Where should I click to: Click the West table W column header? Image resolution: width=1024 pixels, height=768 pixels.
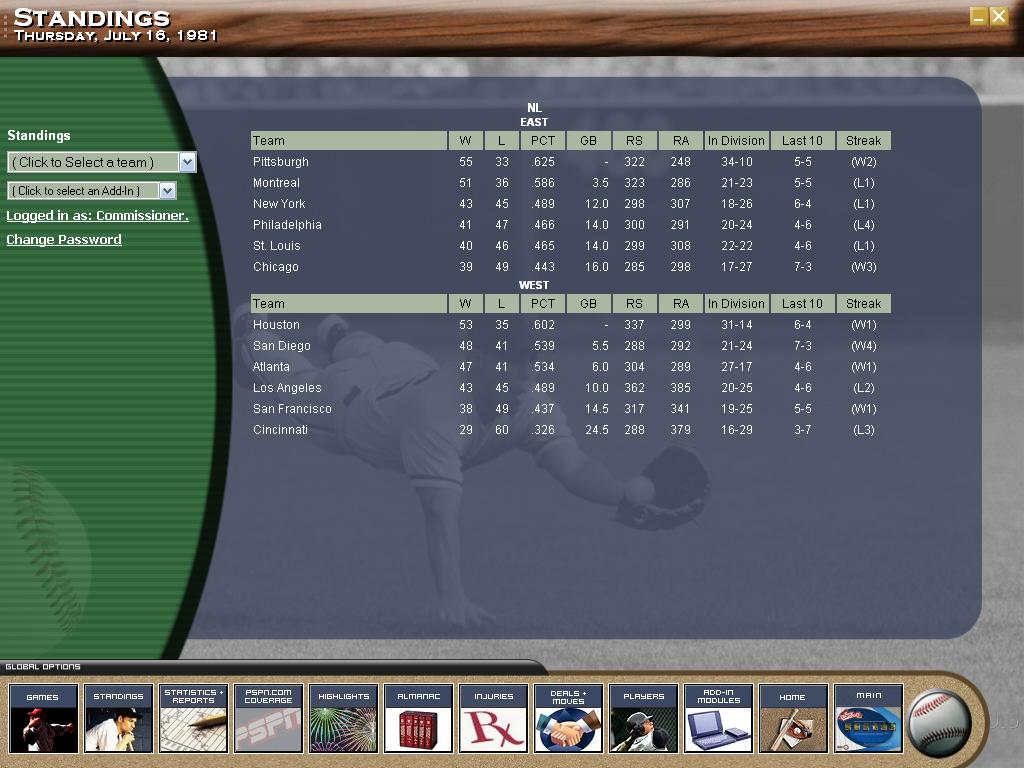pyautogui.click(x=465, y=304)
